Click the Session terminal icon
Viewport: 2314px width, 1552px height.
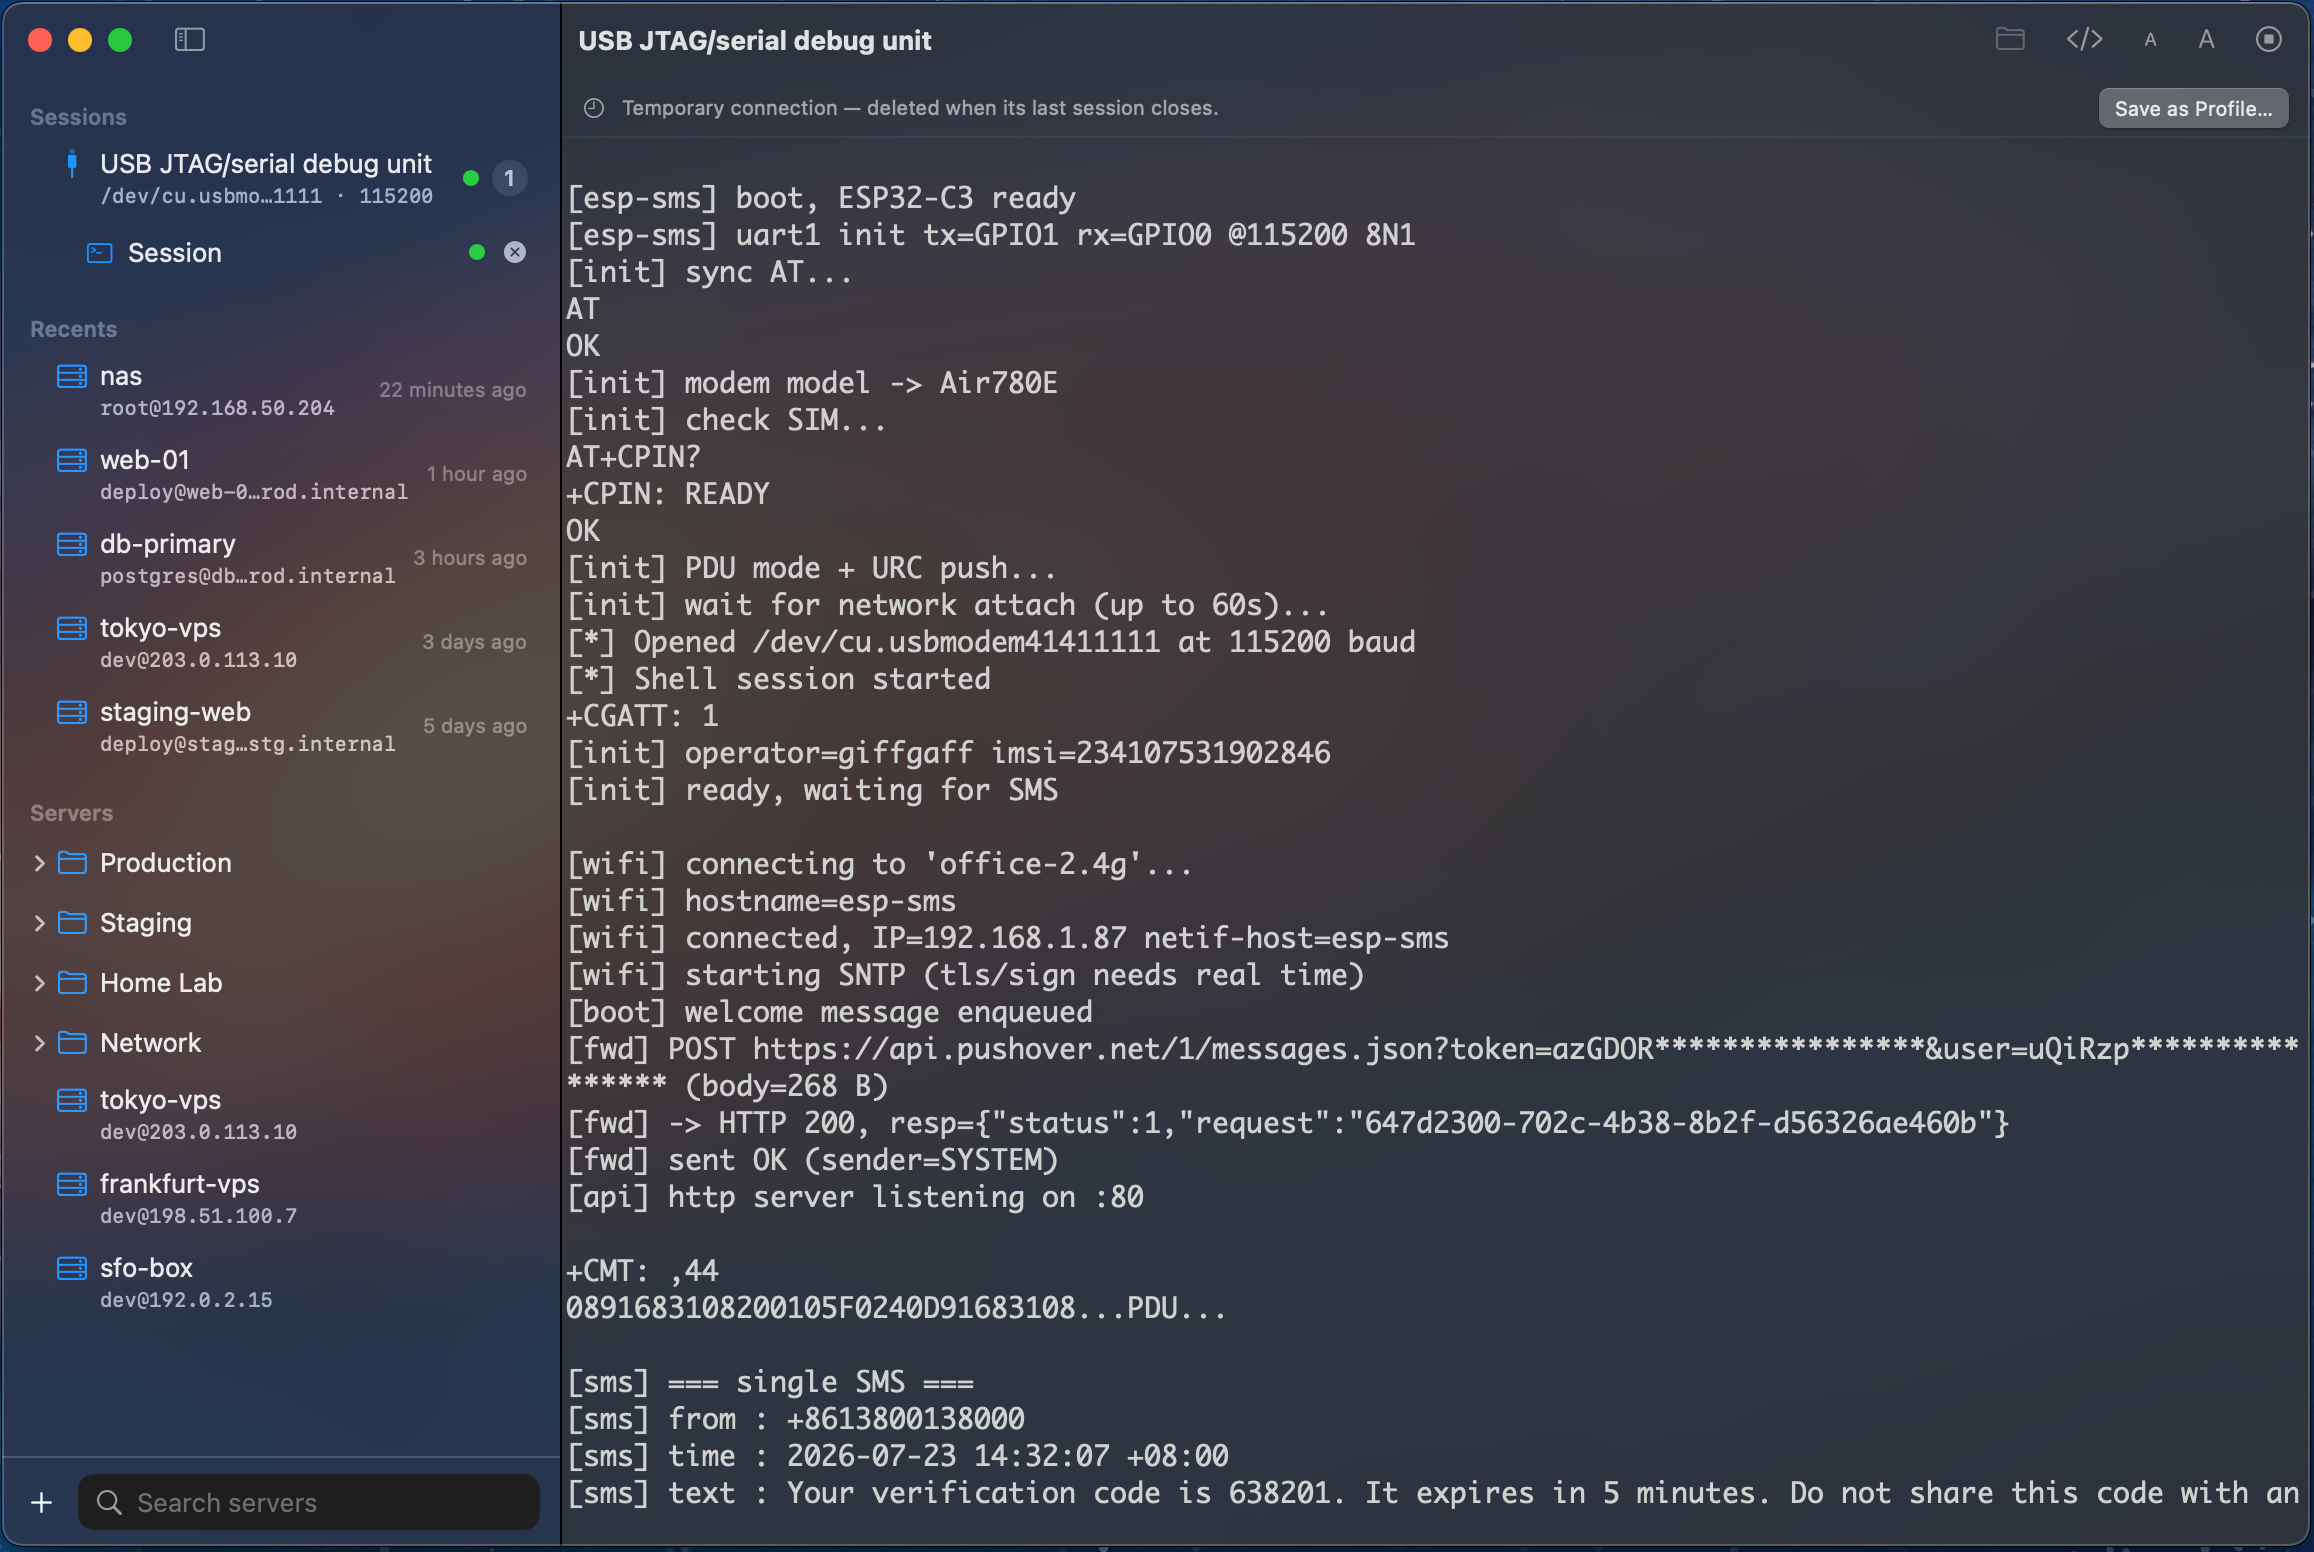pyautogui.click(x=99, y=253)
